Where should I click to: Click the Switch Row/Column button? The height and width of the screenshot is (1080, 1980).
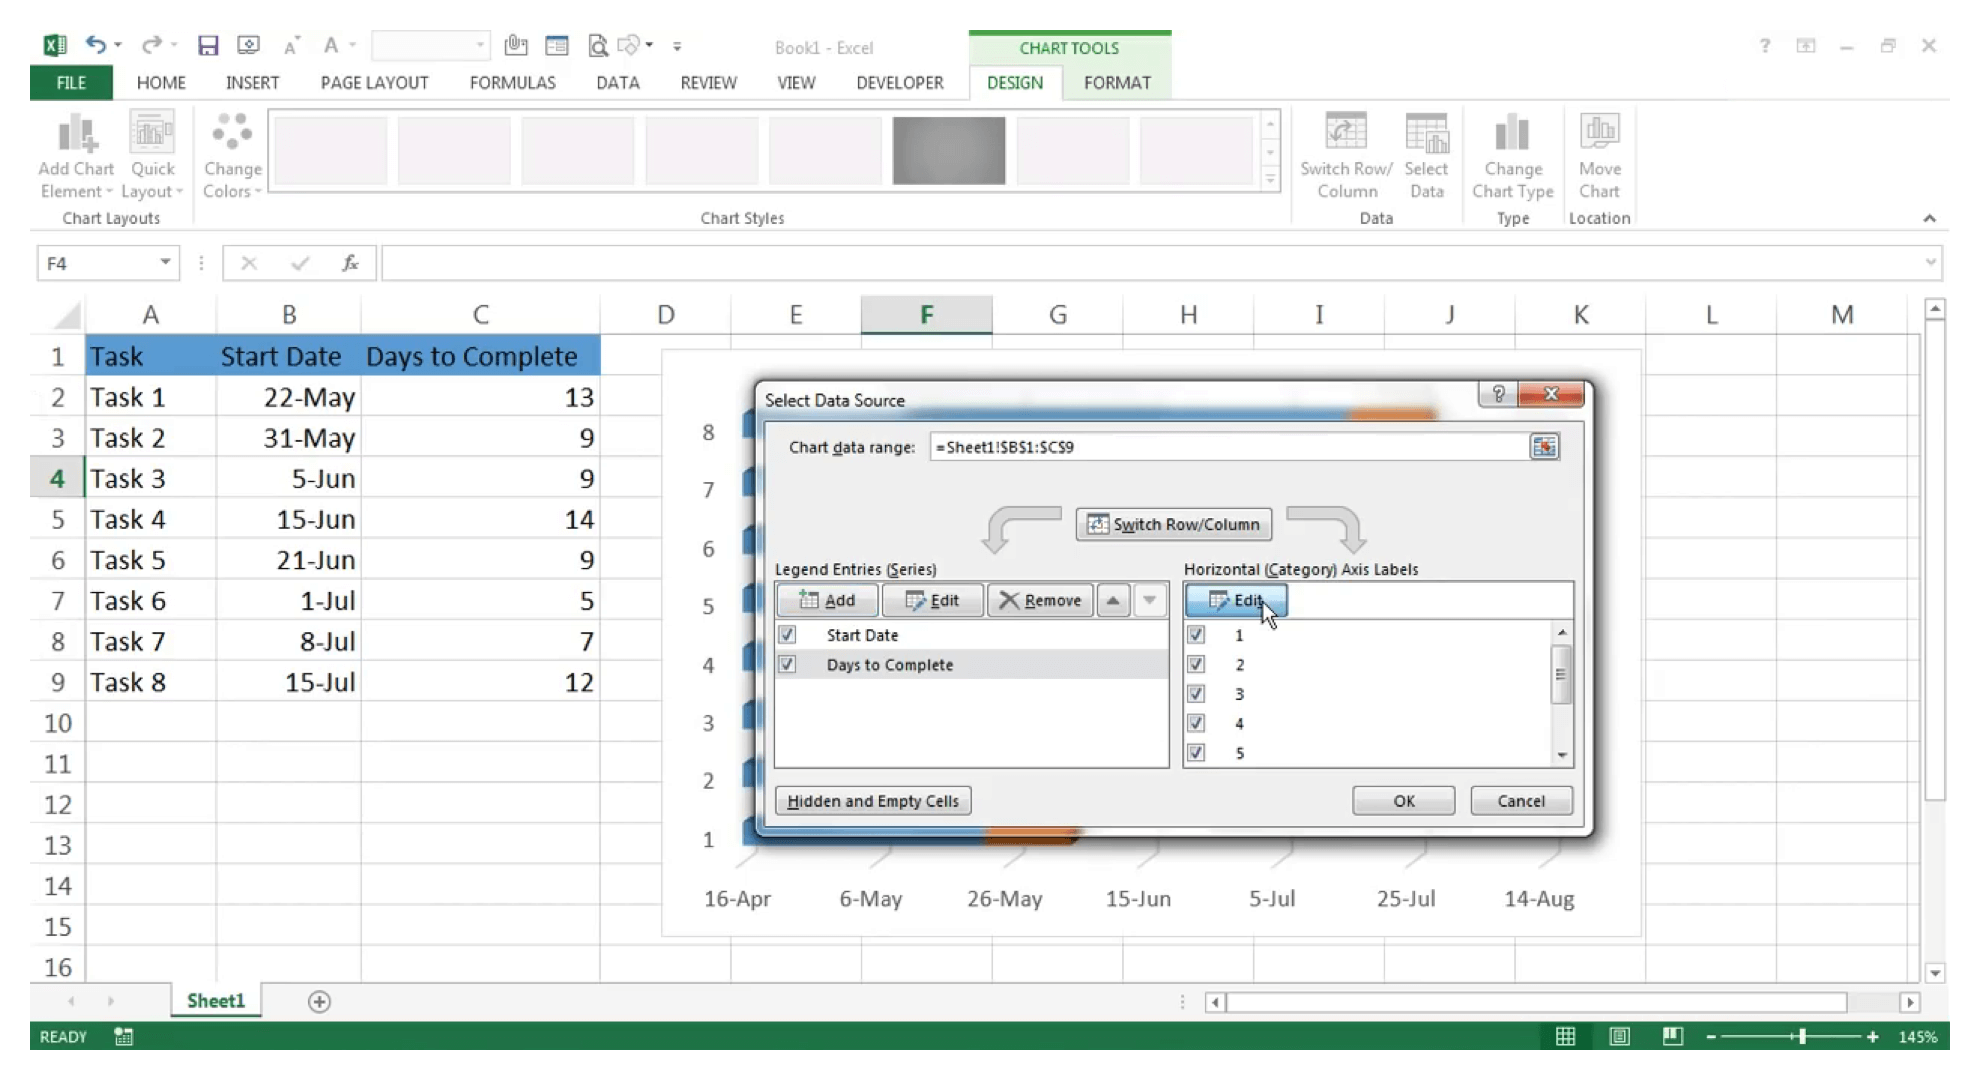coord(1172,523)
